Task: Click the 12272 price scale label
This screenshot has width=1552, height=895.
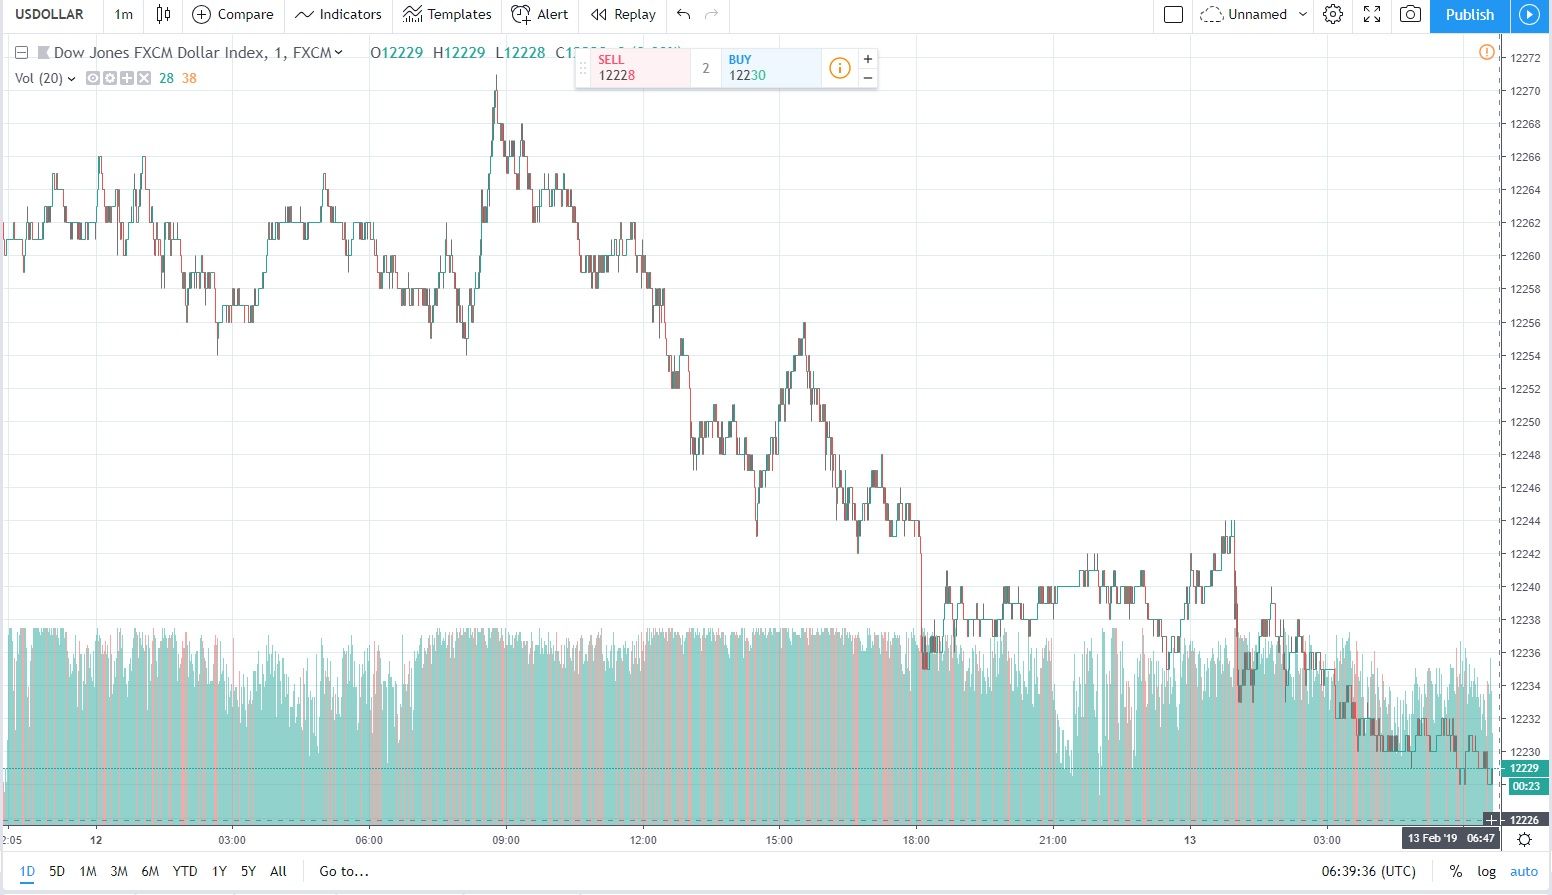Action: point(1525,58)
